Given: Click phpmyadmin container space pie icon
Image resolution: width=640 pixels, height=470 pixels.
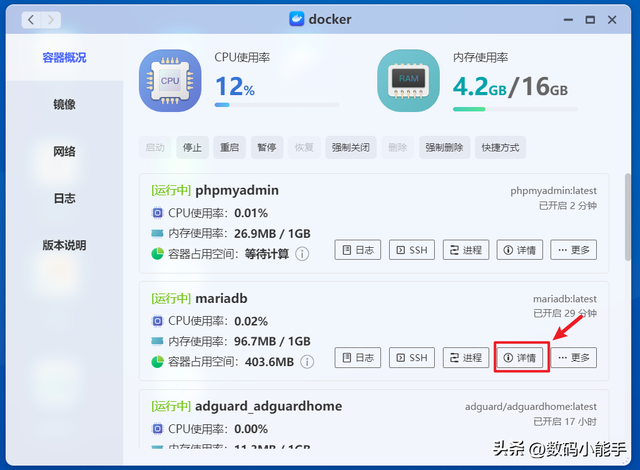Looking at the screenshot, I should click(x=157, y=254).
